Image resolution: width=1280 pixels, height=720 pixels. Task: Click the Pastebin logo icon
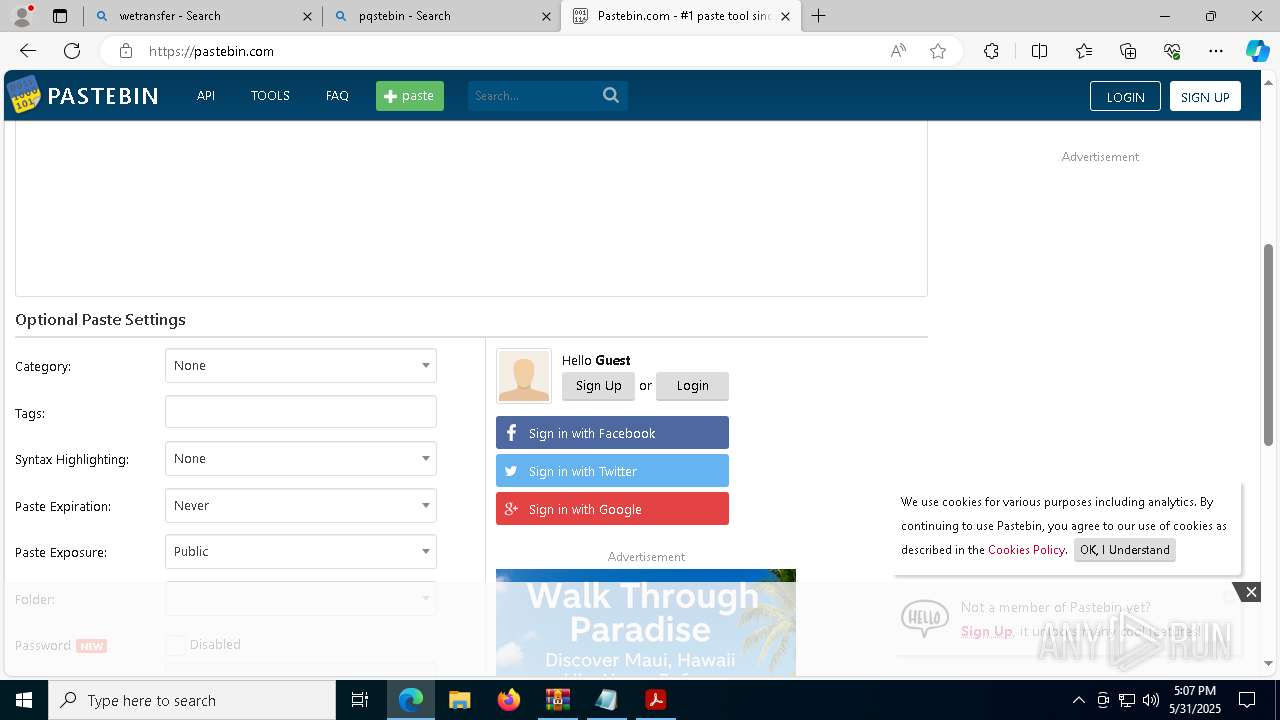[x=23, y=95]
